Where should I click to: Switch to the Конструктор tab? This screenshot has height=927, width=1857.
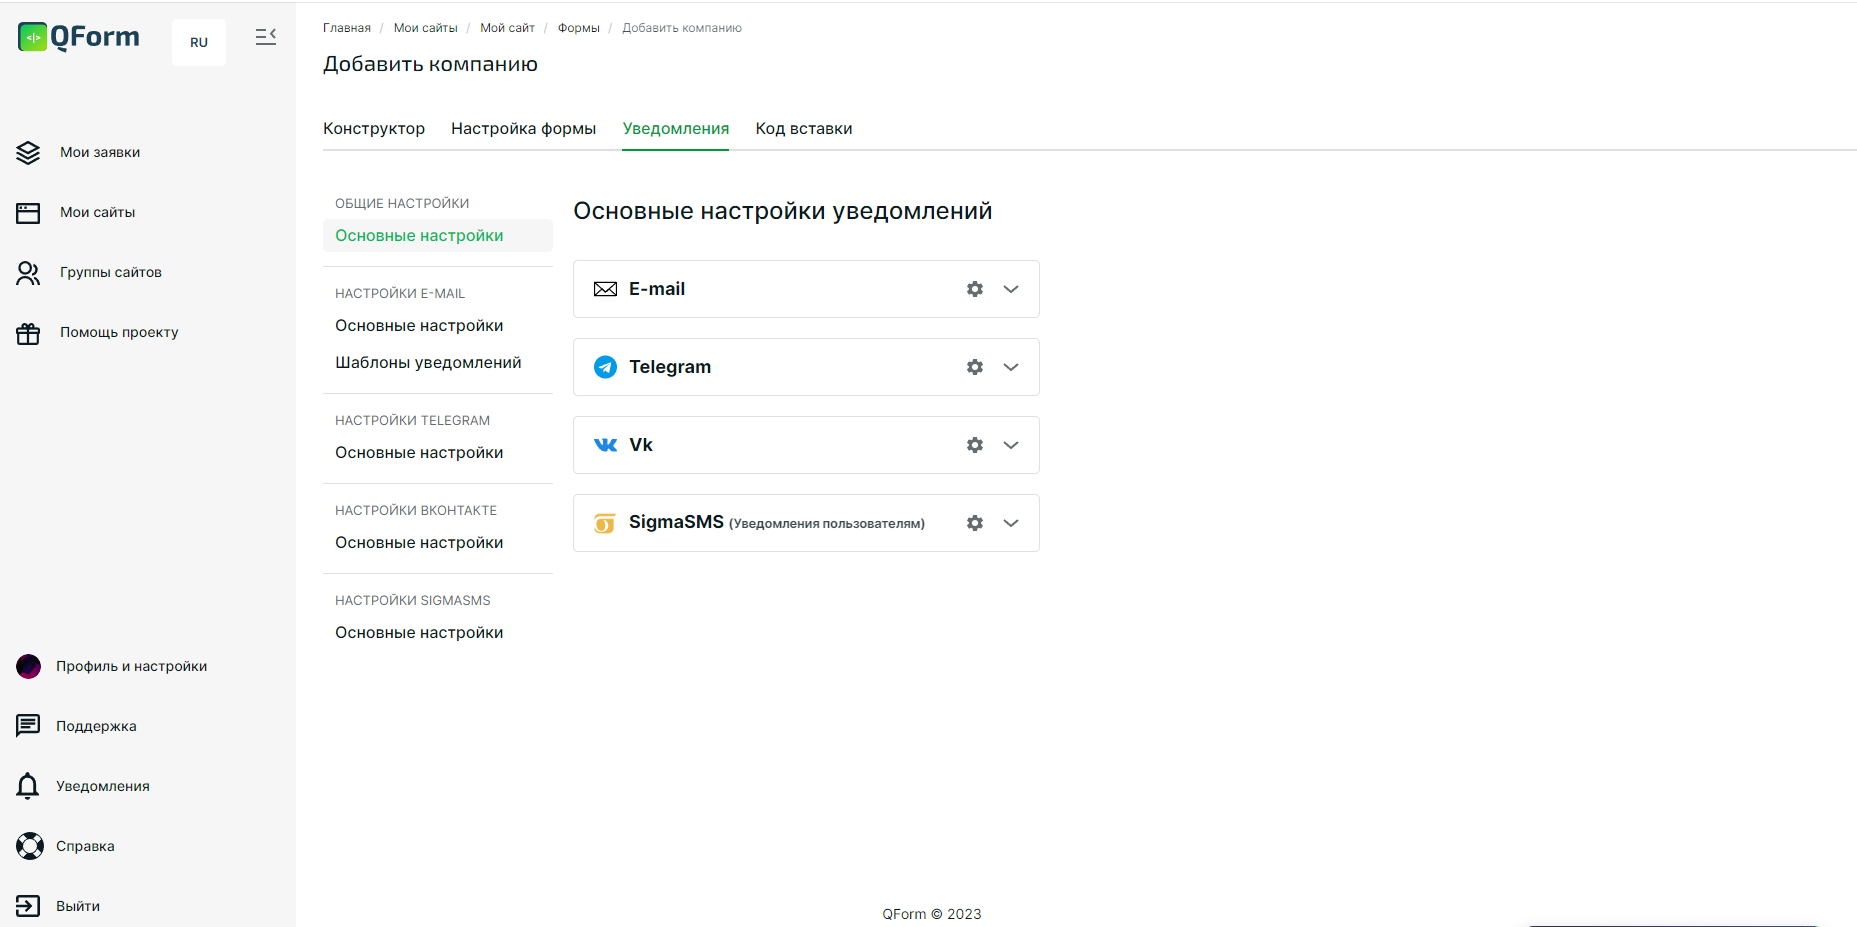pyautogui.click(x=374, y=129)
